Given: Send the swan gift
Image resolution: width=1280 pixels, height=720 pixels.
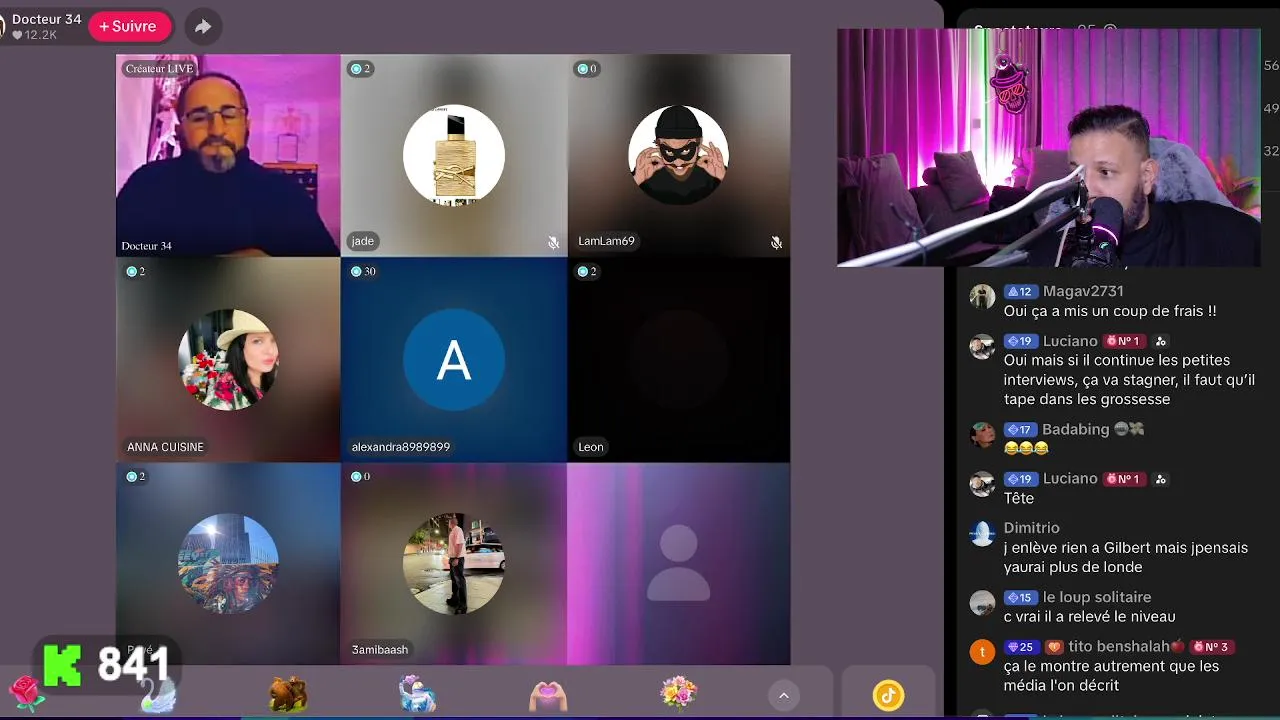Looking at the screenshot, I should tap(158, 695).
